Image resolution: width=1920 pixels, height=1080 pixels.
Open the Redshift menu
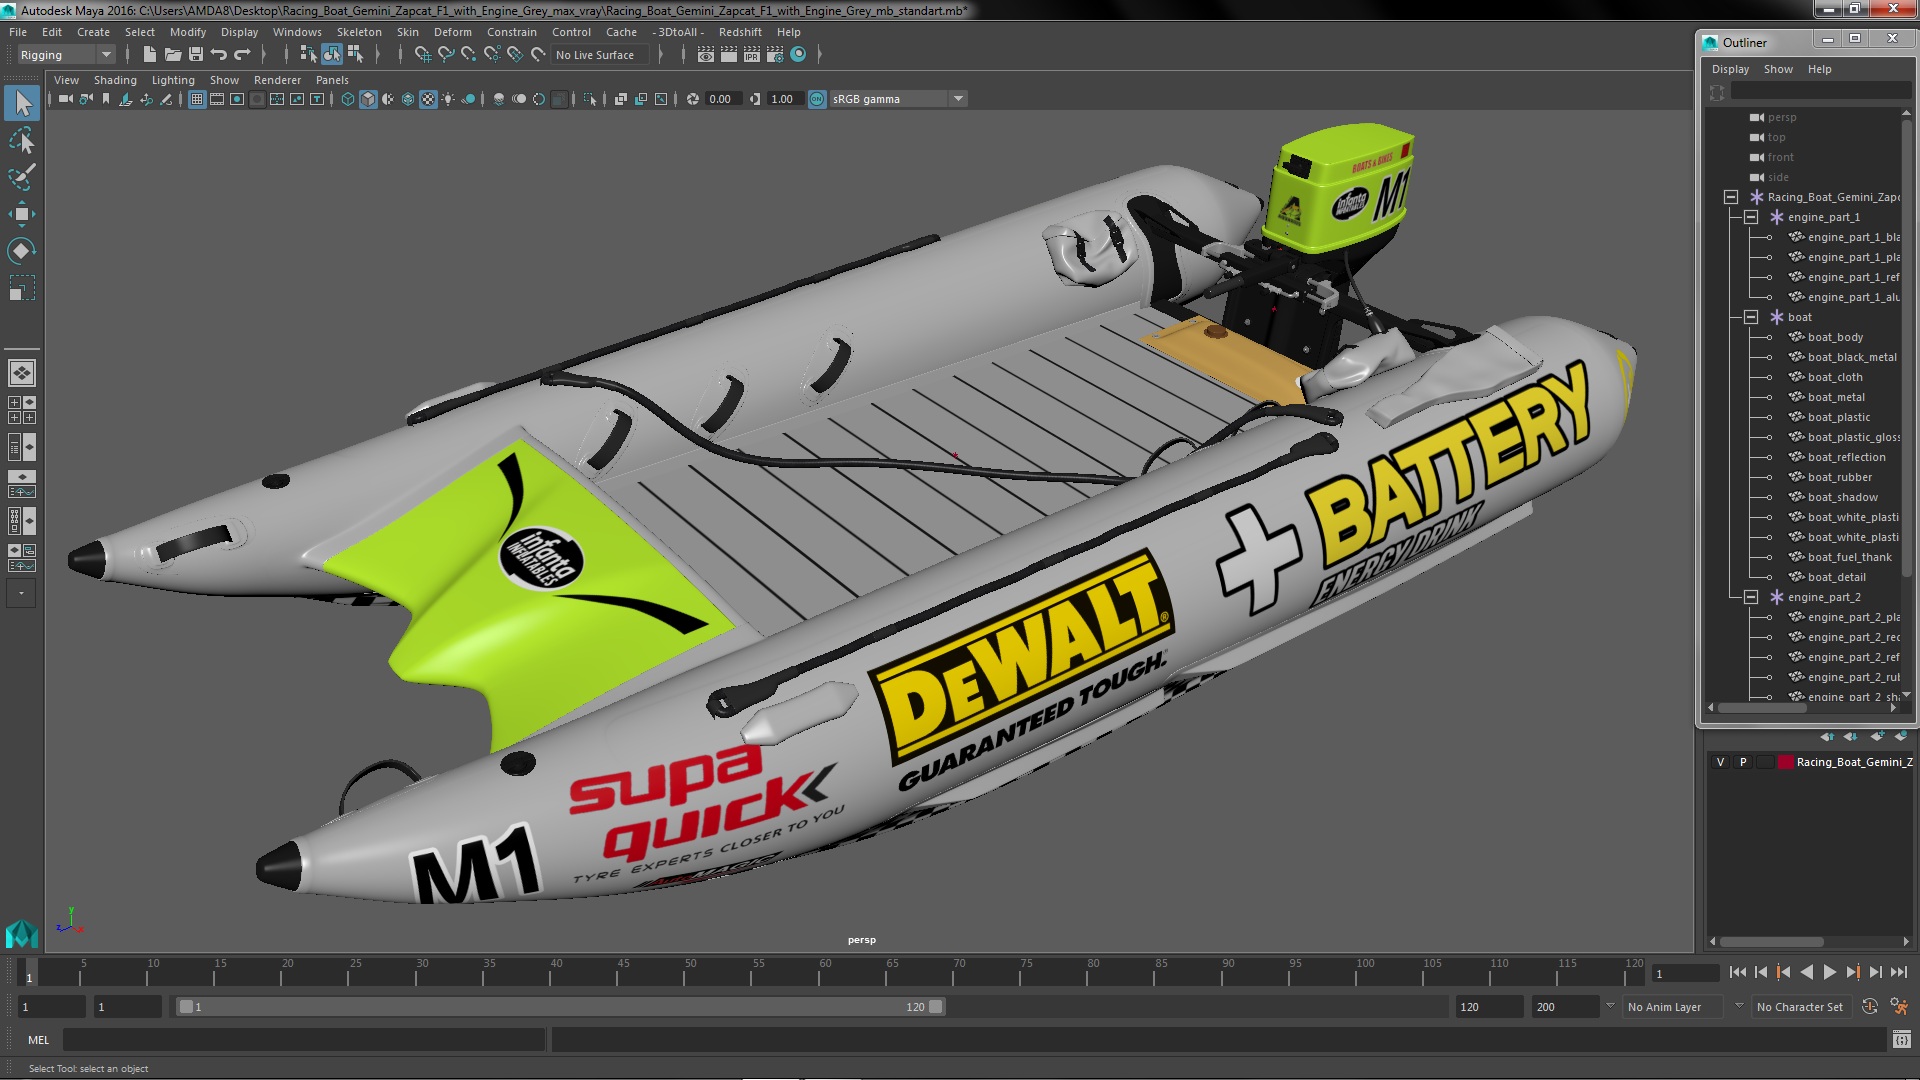tap(740, 32)
